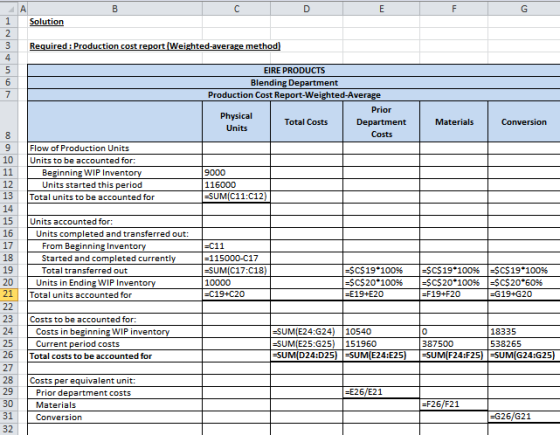This screenshot has width=560, height=435.
Task: Click the =SUM(C17:C18) formula cell
Action: pyautogui.click(x=236, y=270)
